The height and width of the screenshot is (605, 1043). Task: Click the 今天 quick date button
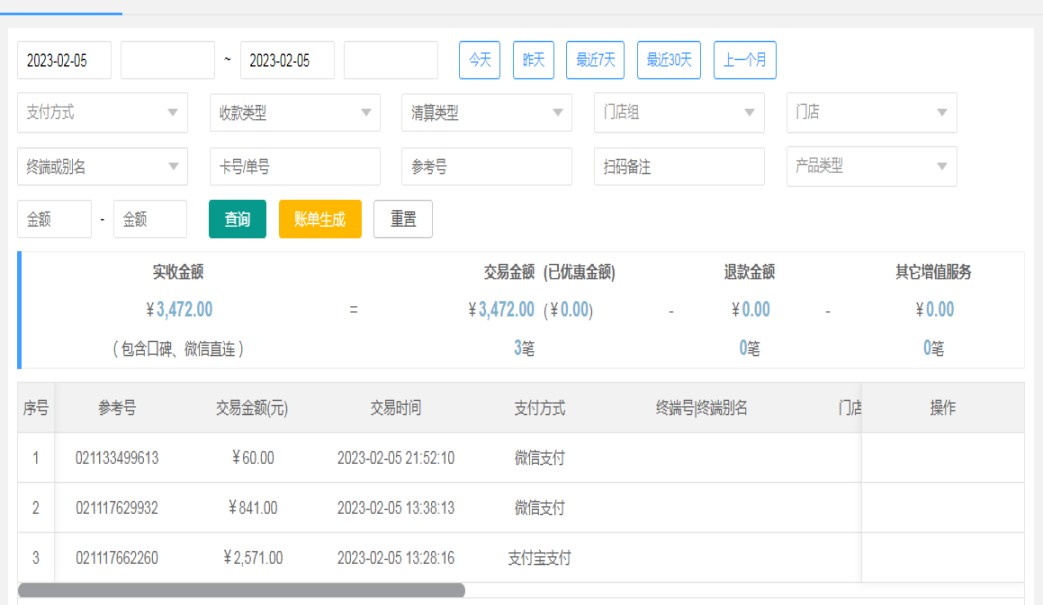(479, 60)
